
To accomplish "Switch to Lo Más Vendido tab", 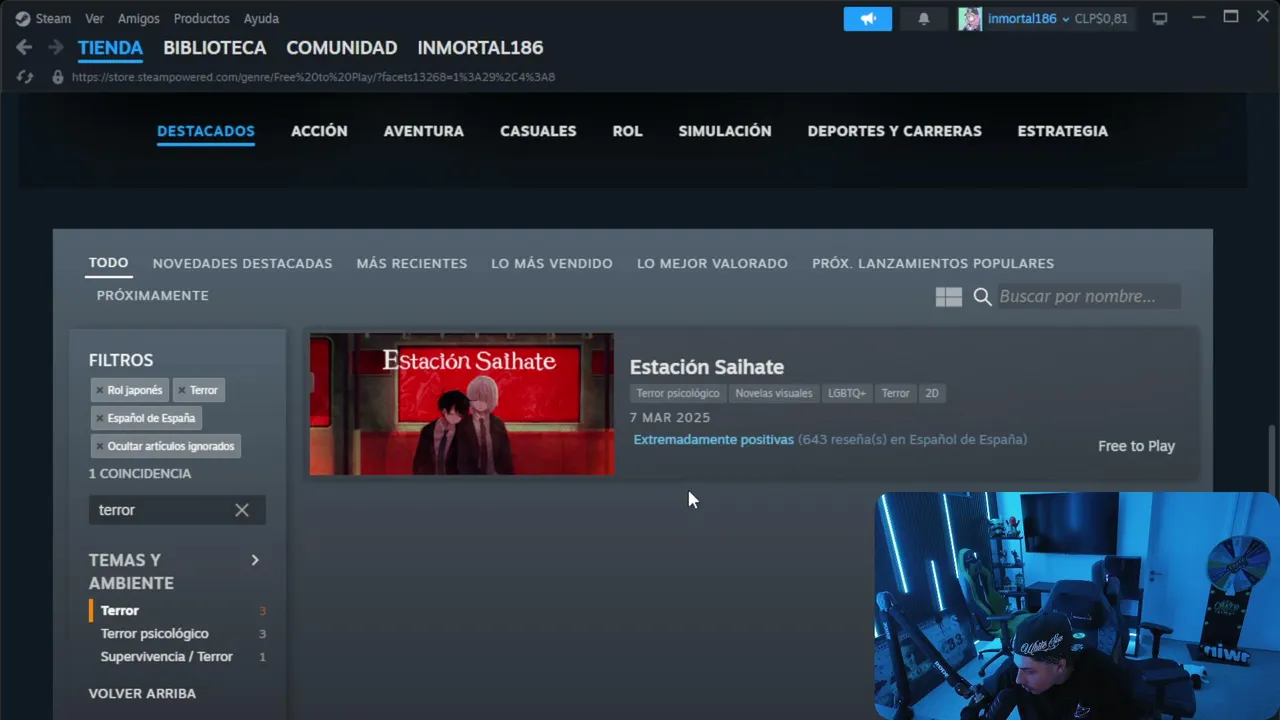I will tap(552, 263).
